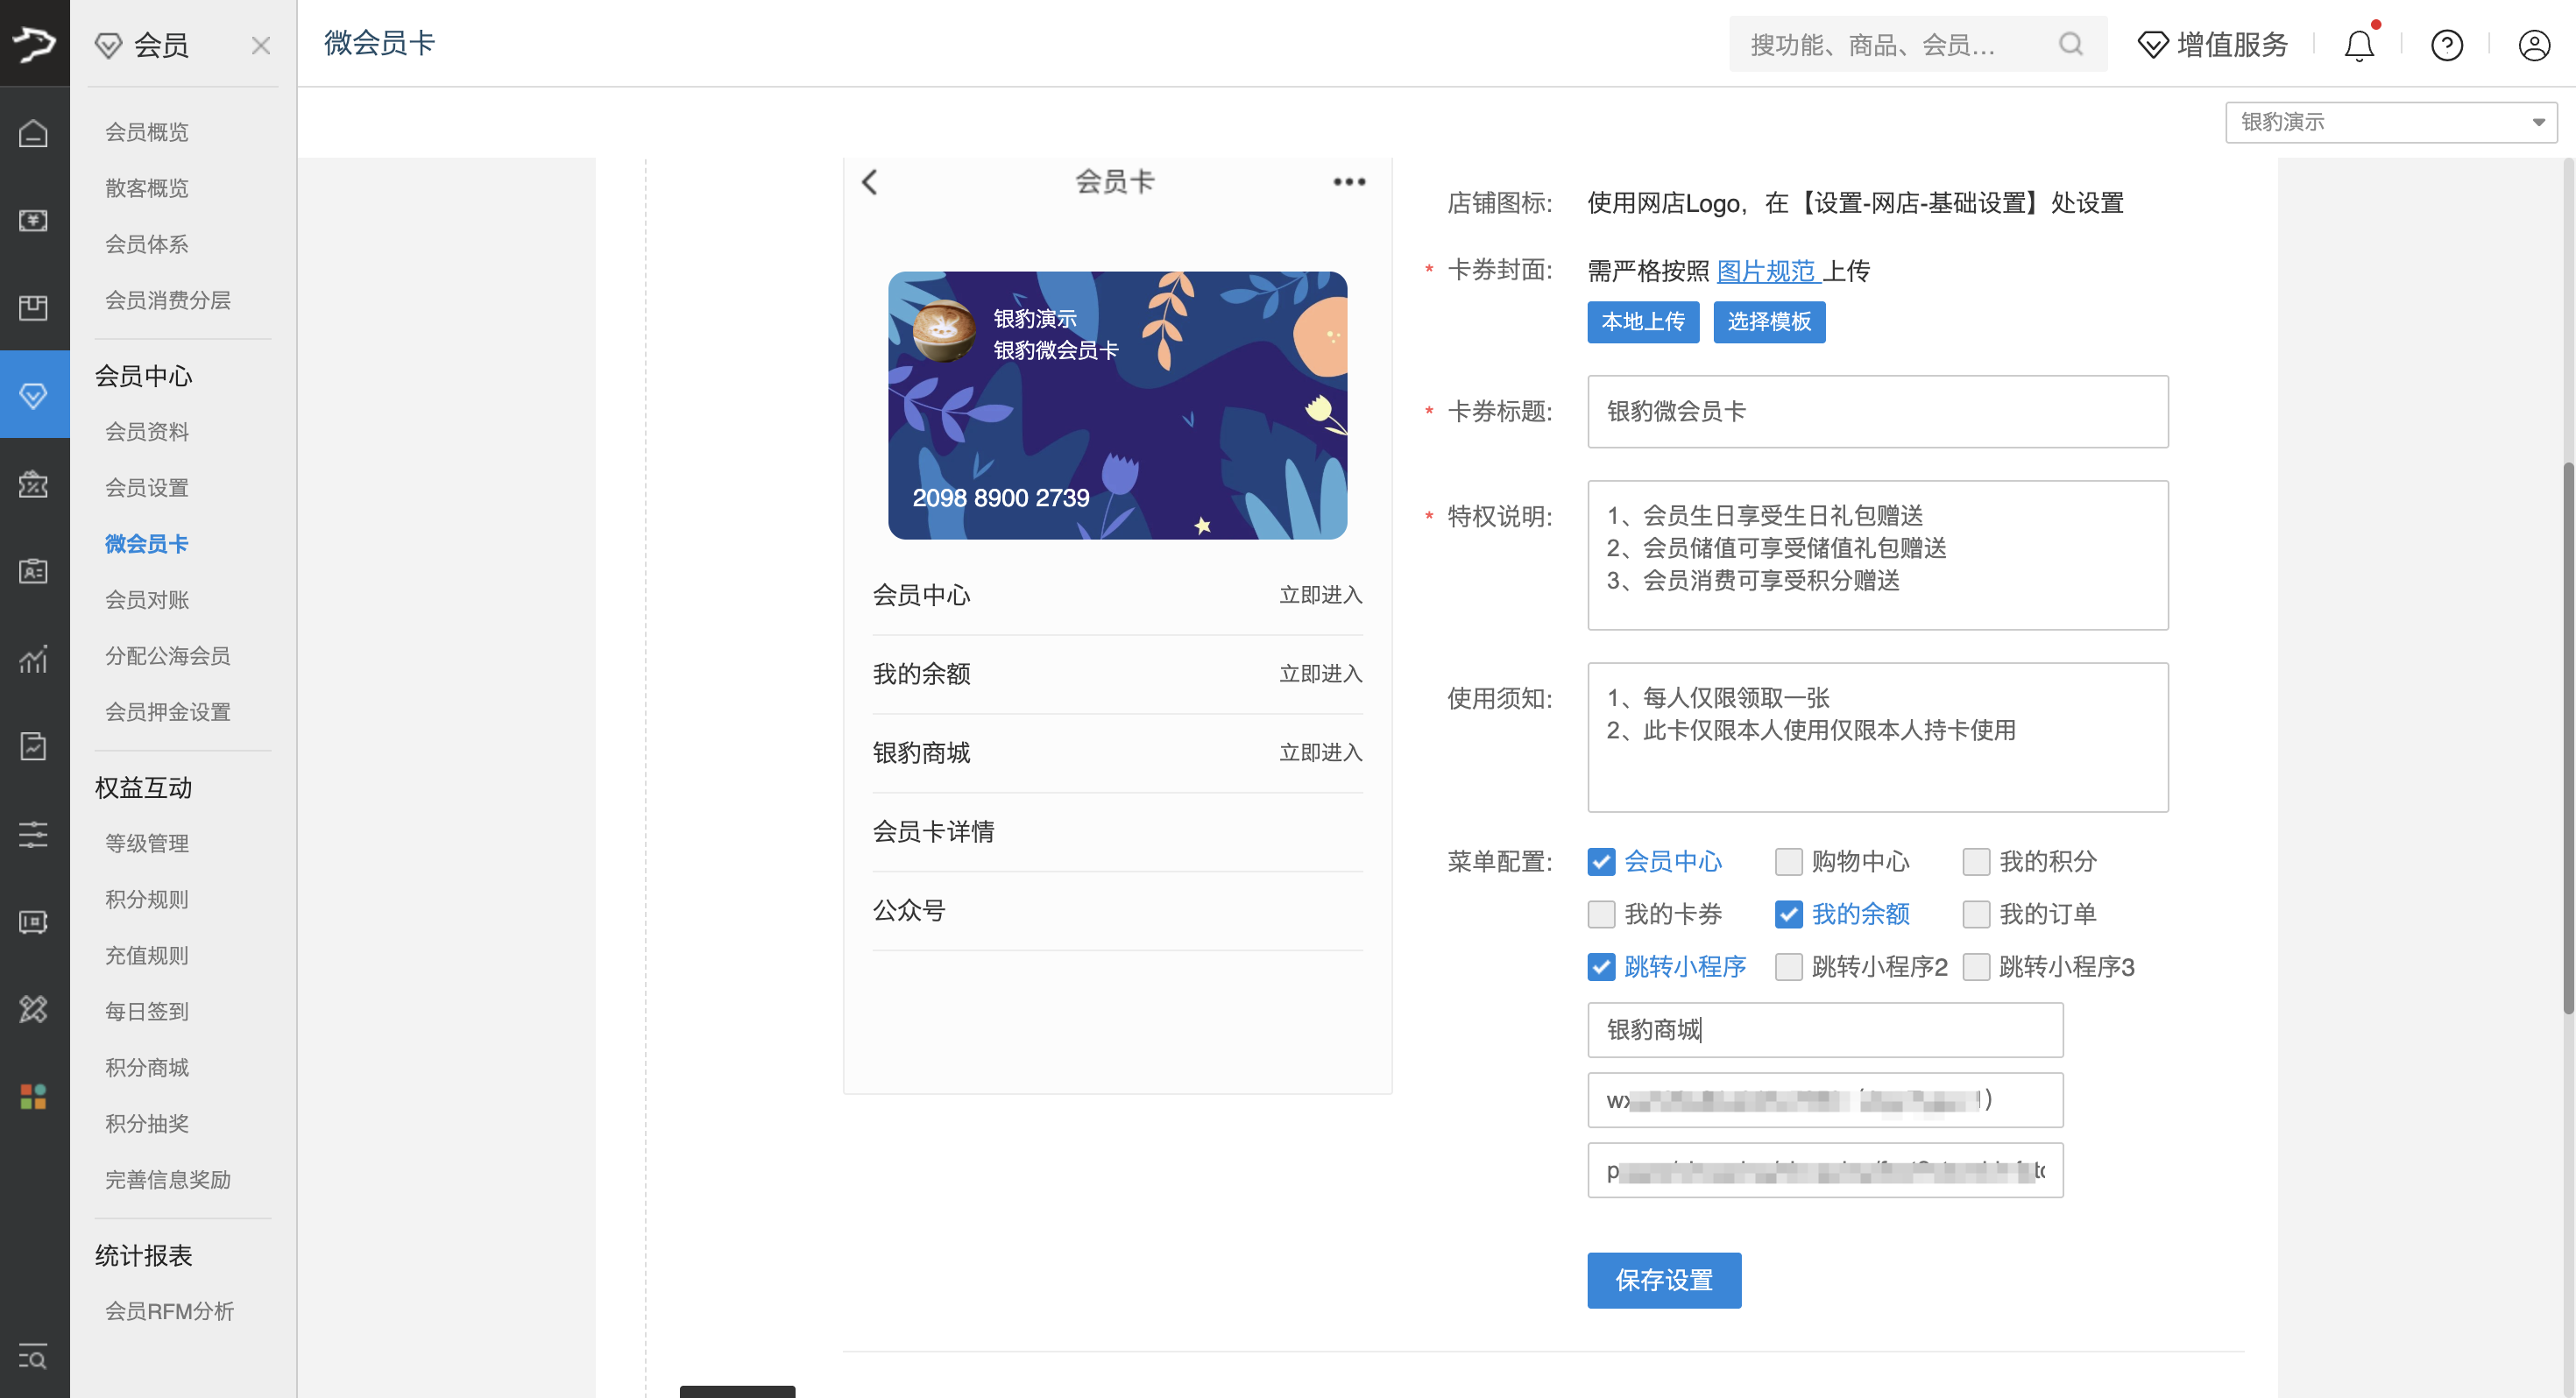The image size is (2576, 1398).
Task: Open 会员RFM分析 in sidebar
Action: (170, 1311)
